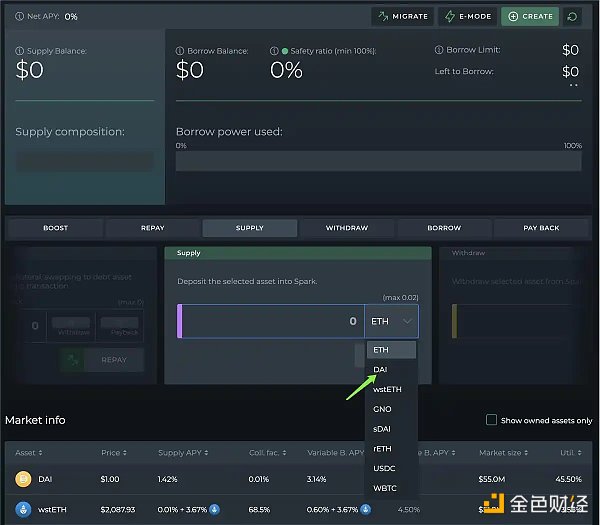
Task: Click the Borrow Limit info icon
Action: tap(439, 50)
